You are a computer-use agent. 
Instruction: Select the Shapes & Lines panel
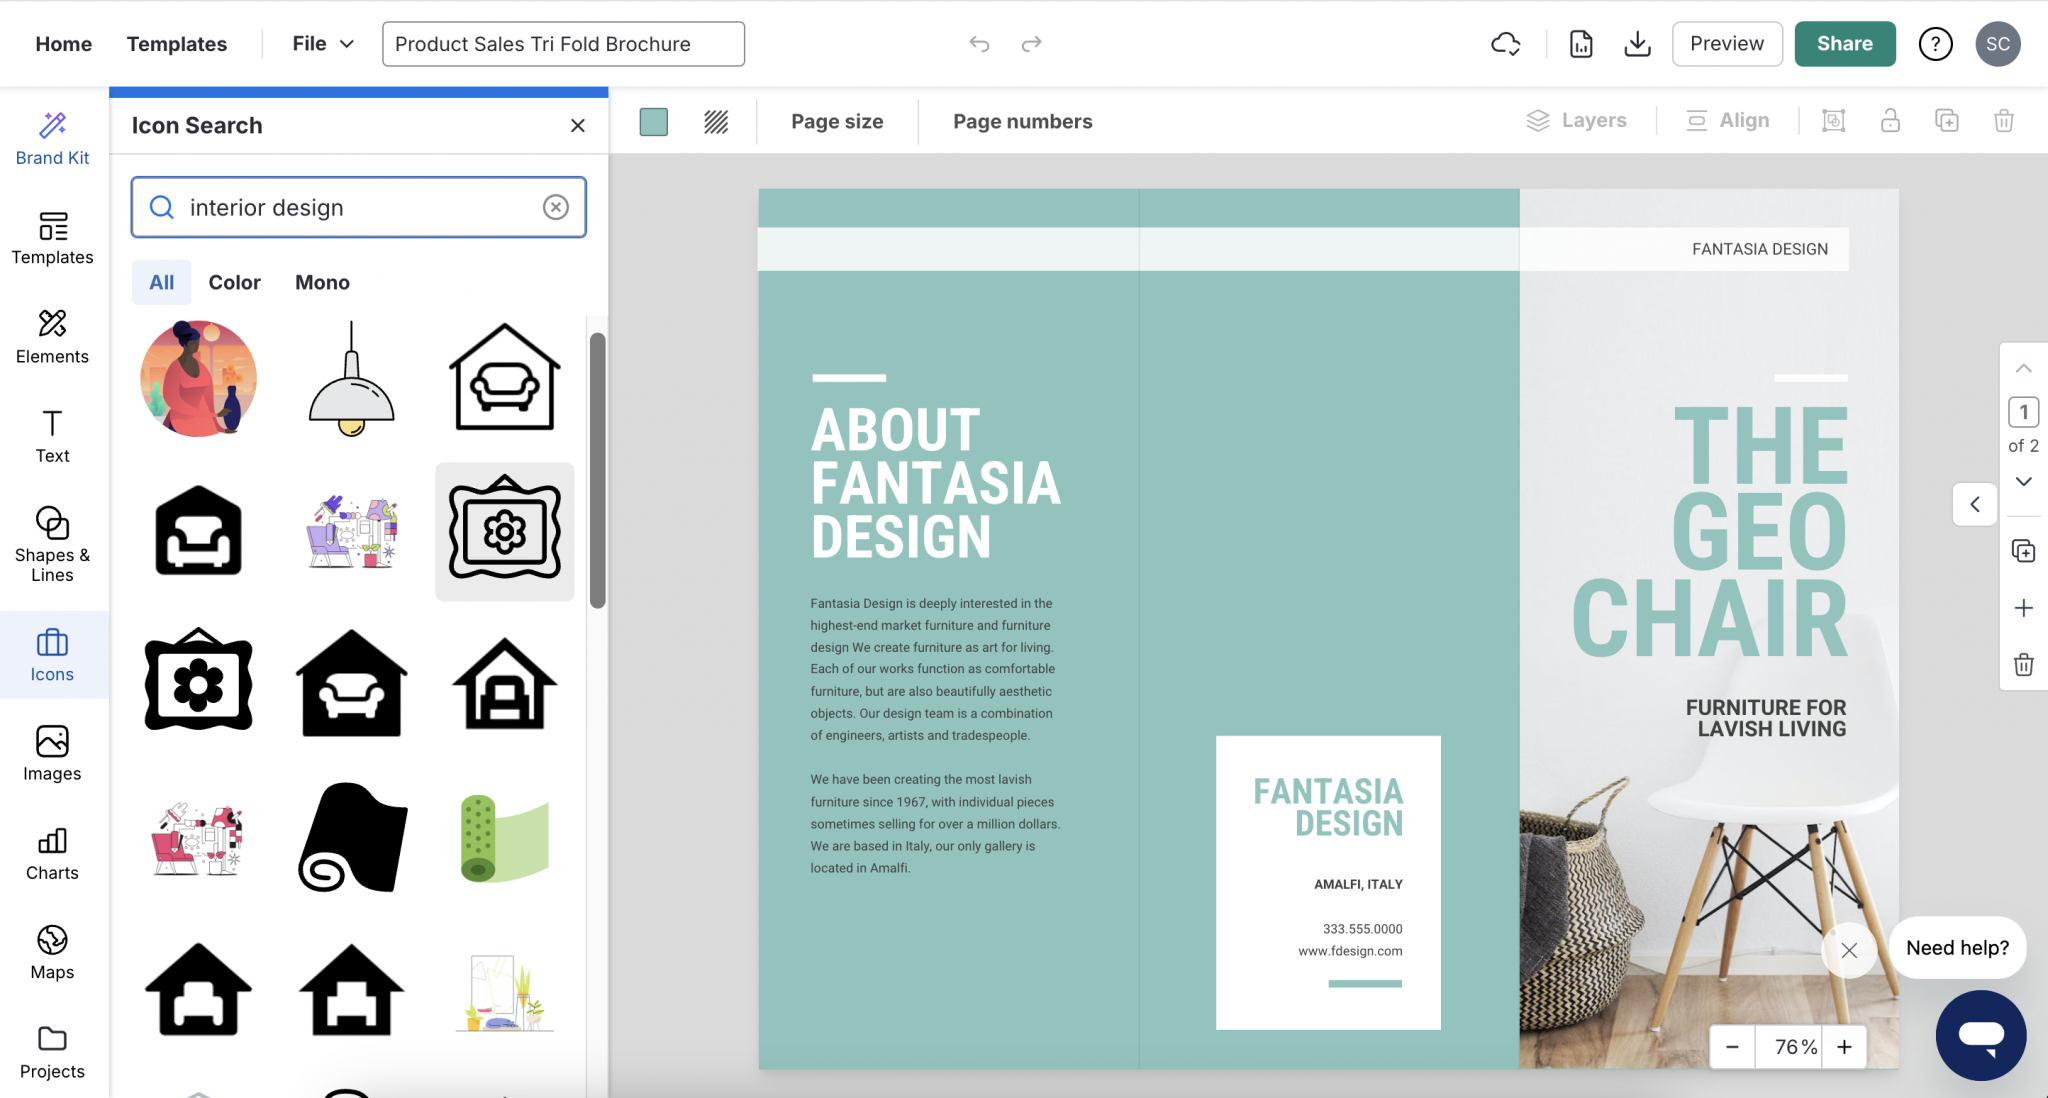pos(52,543)
